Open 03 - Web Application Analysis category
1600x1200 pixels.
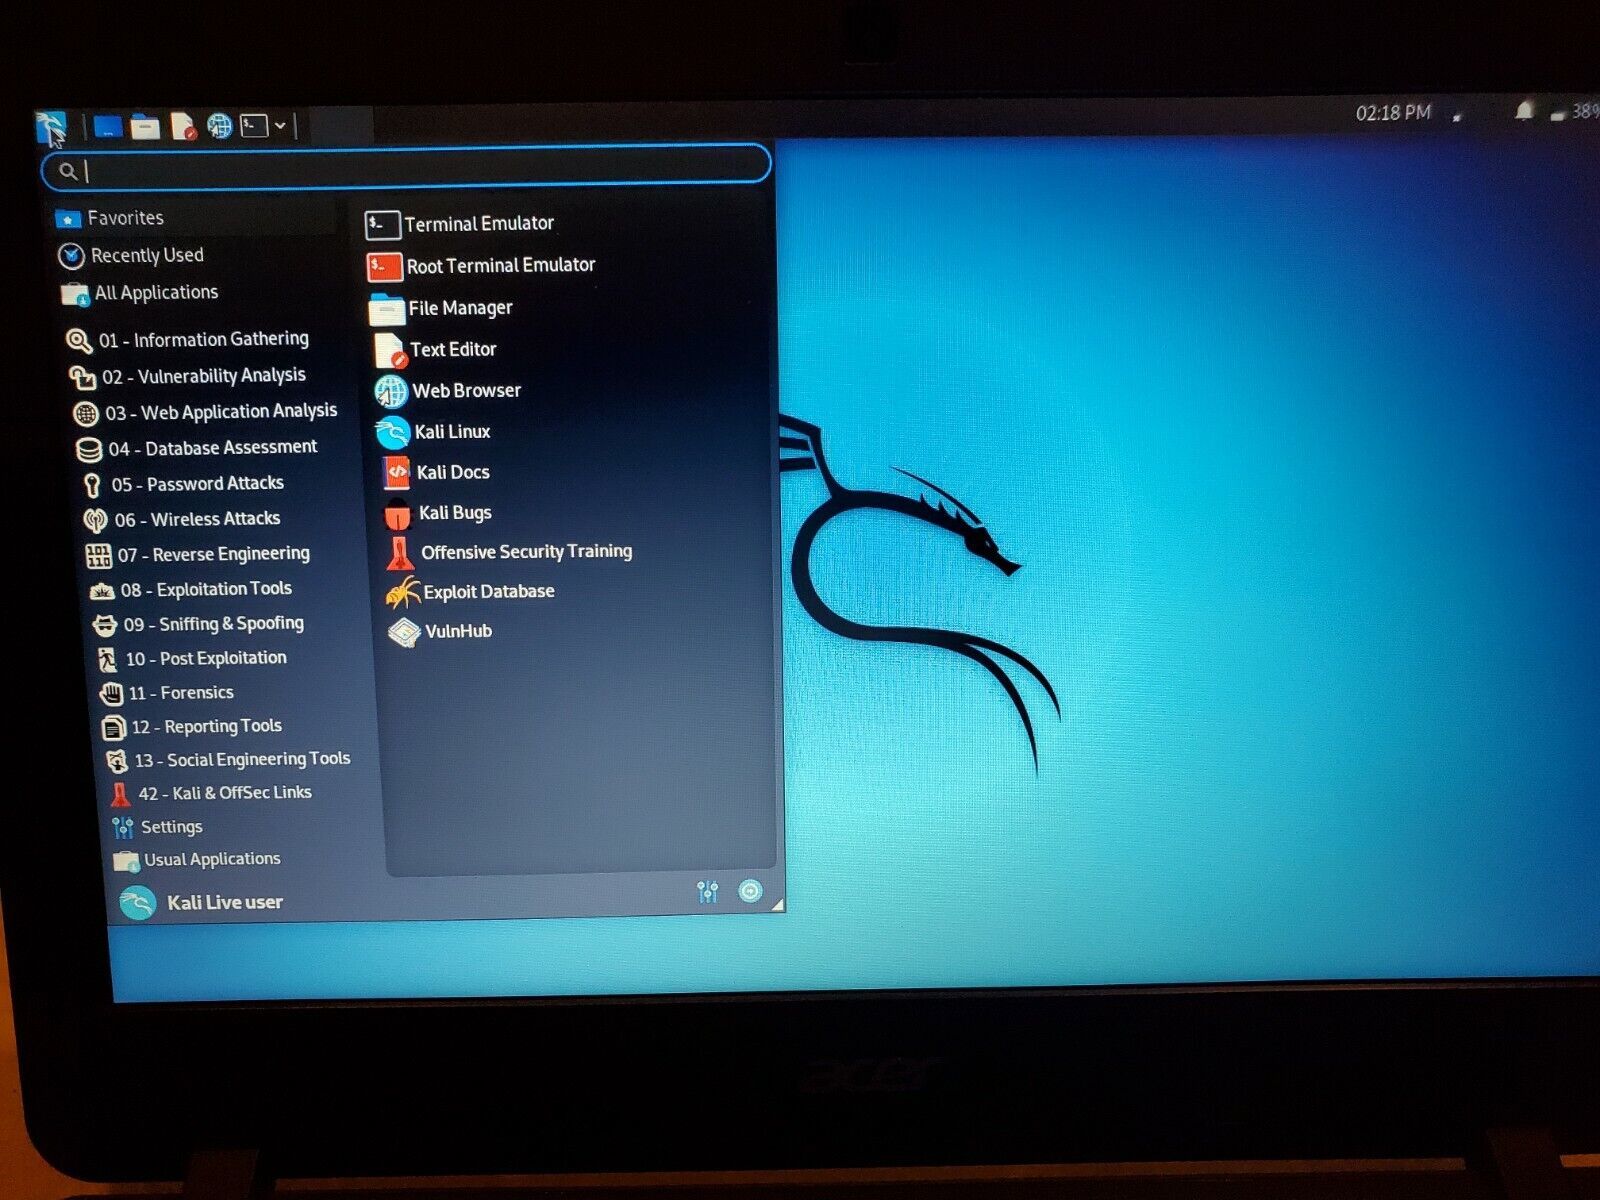coord(206,412)
